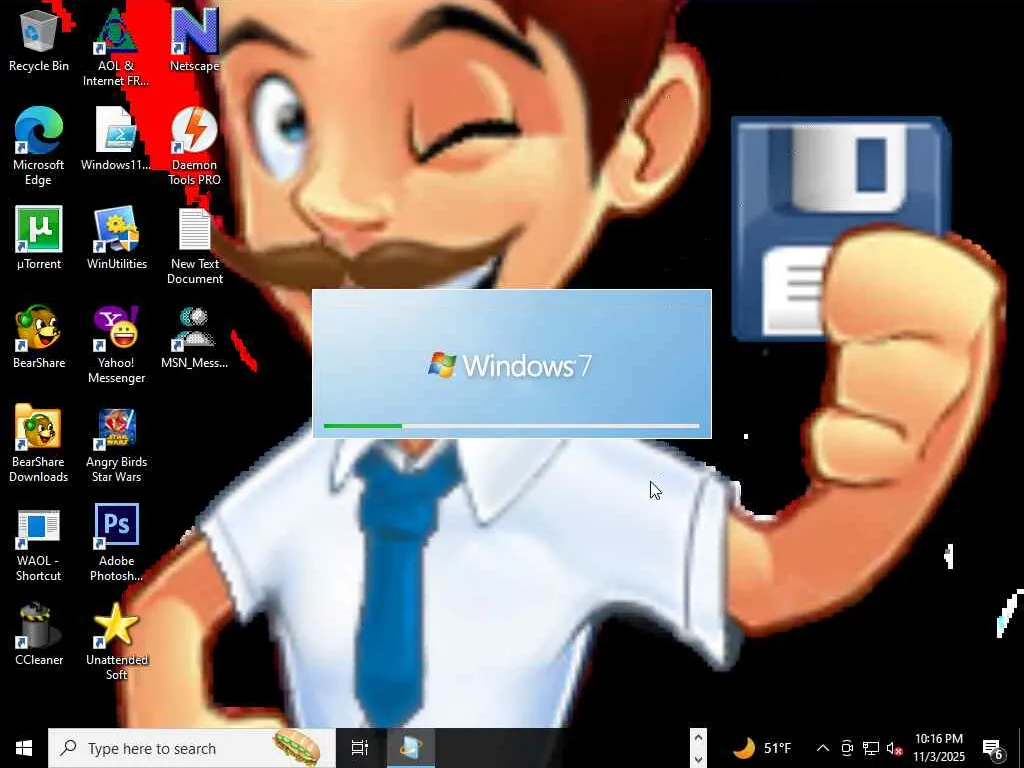Viewport: 1024px width, 768px height.
Task: Expand the hidden tray icons chevron
Action: pos(823,748)
